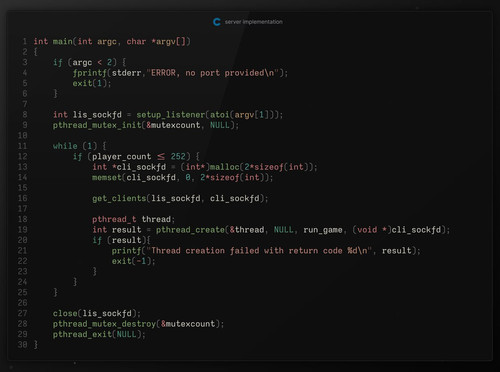Click the "server implementation" title text
The height and width of the screenshot is (372, 500).
[254, 22]
